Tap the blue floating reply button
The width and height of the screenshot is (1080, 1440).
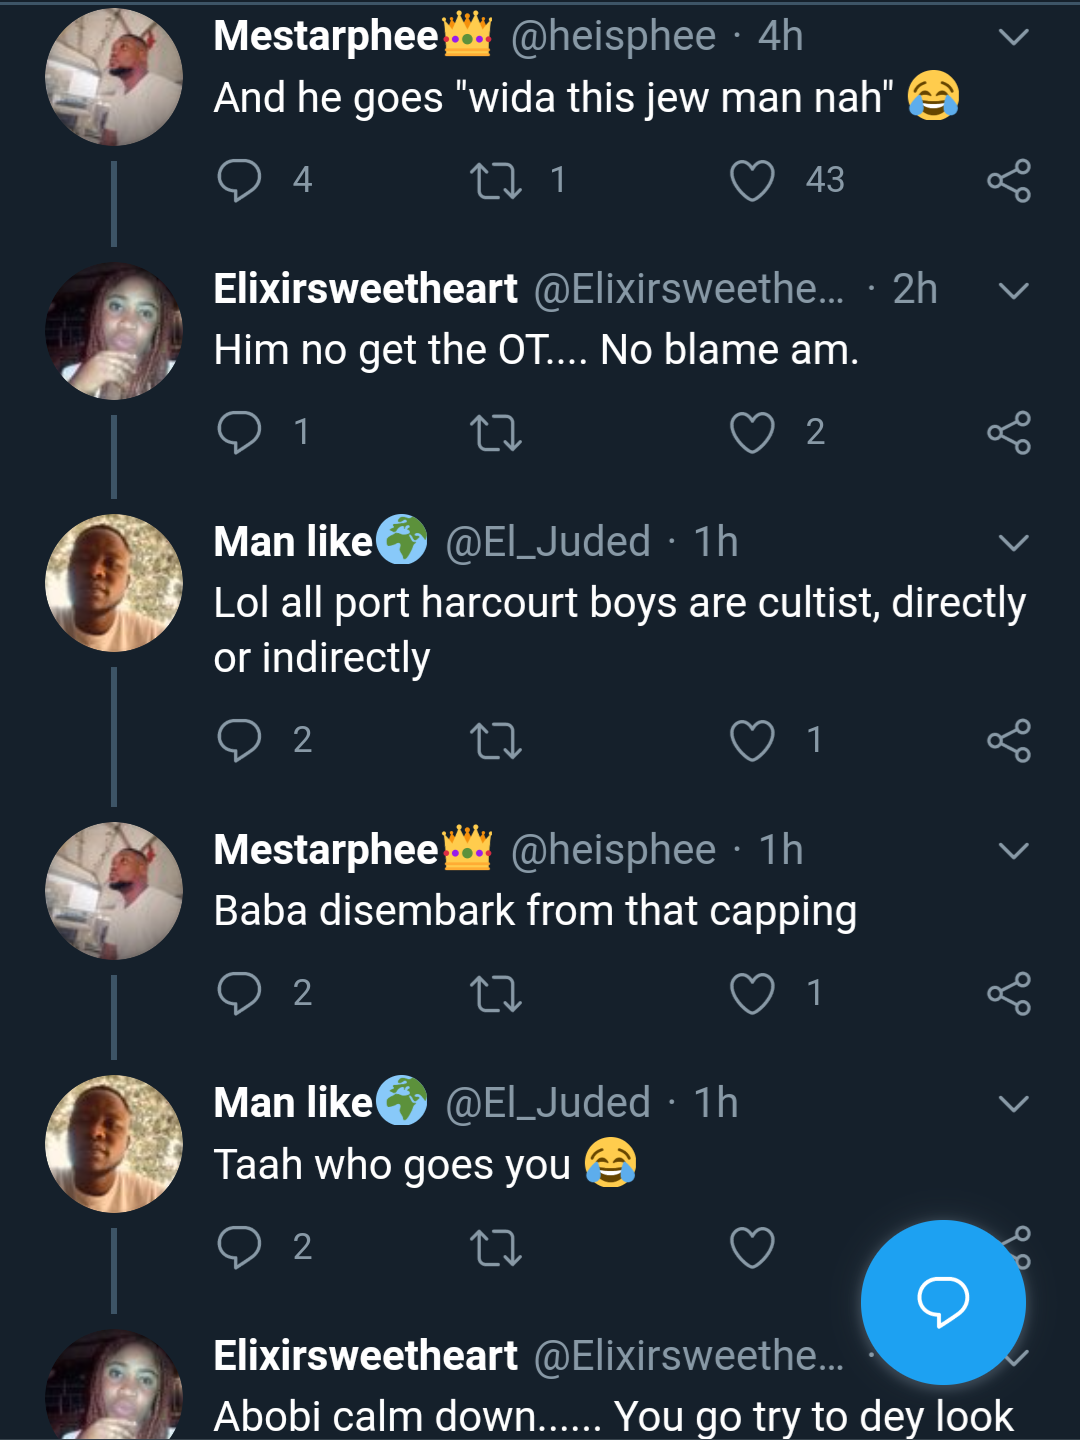pos(943,1302)
